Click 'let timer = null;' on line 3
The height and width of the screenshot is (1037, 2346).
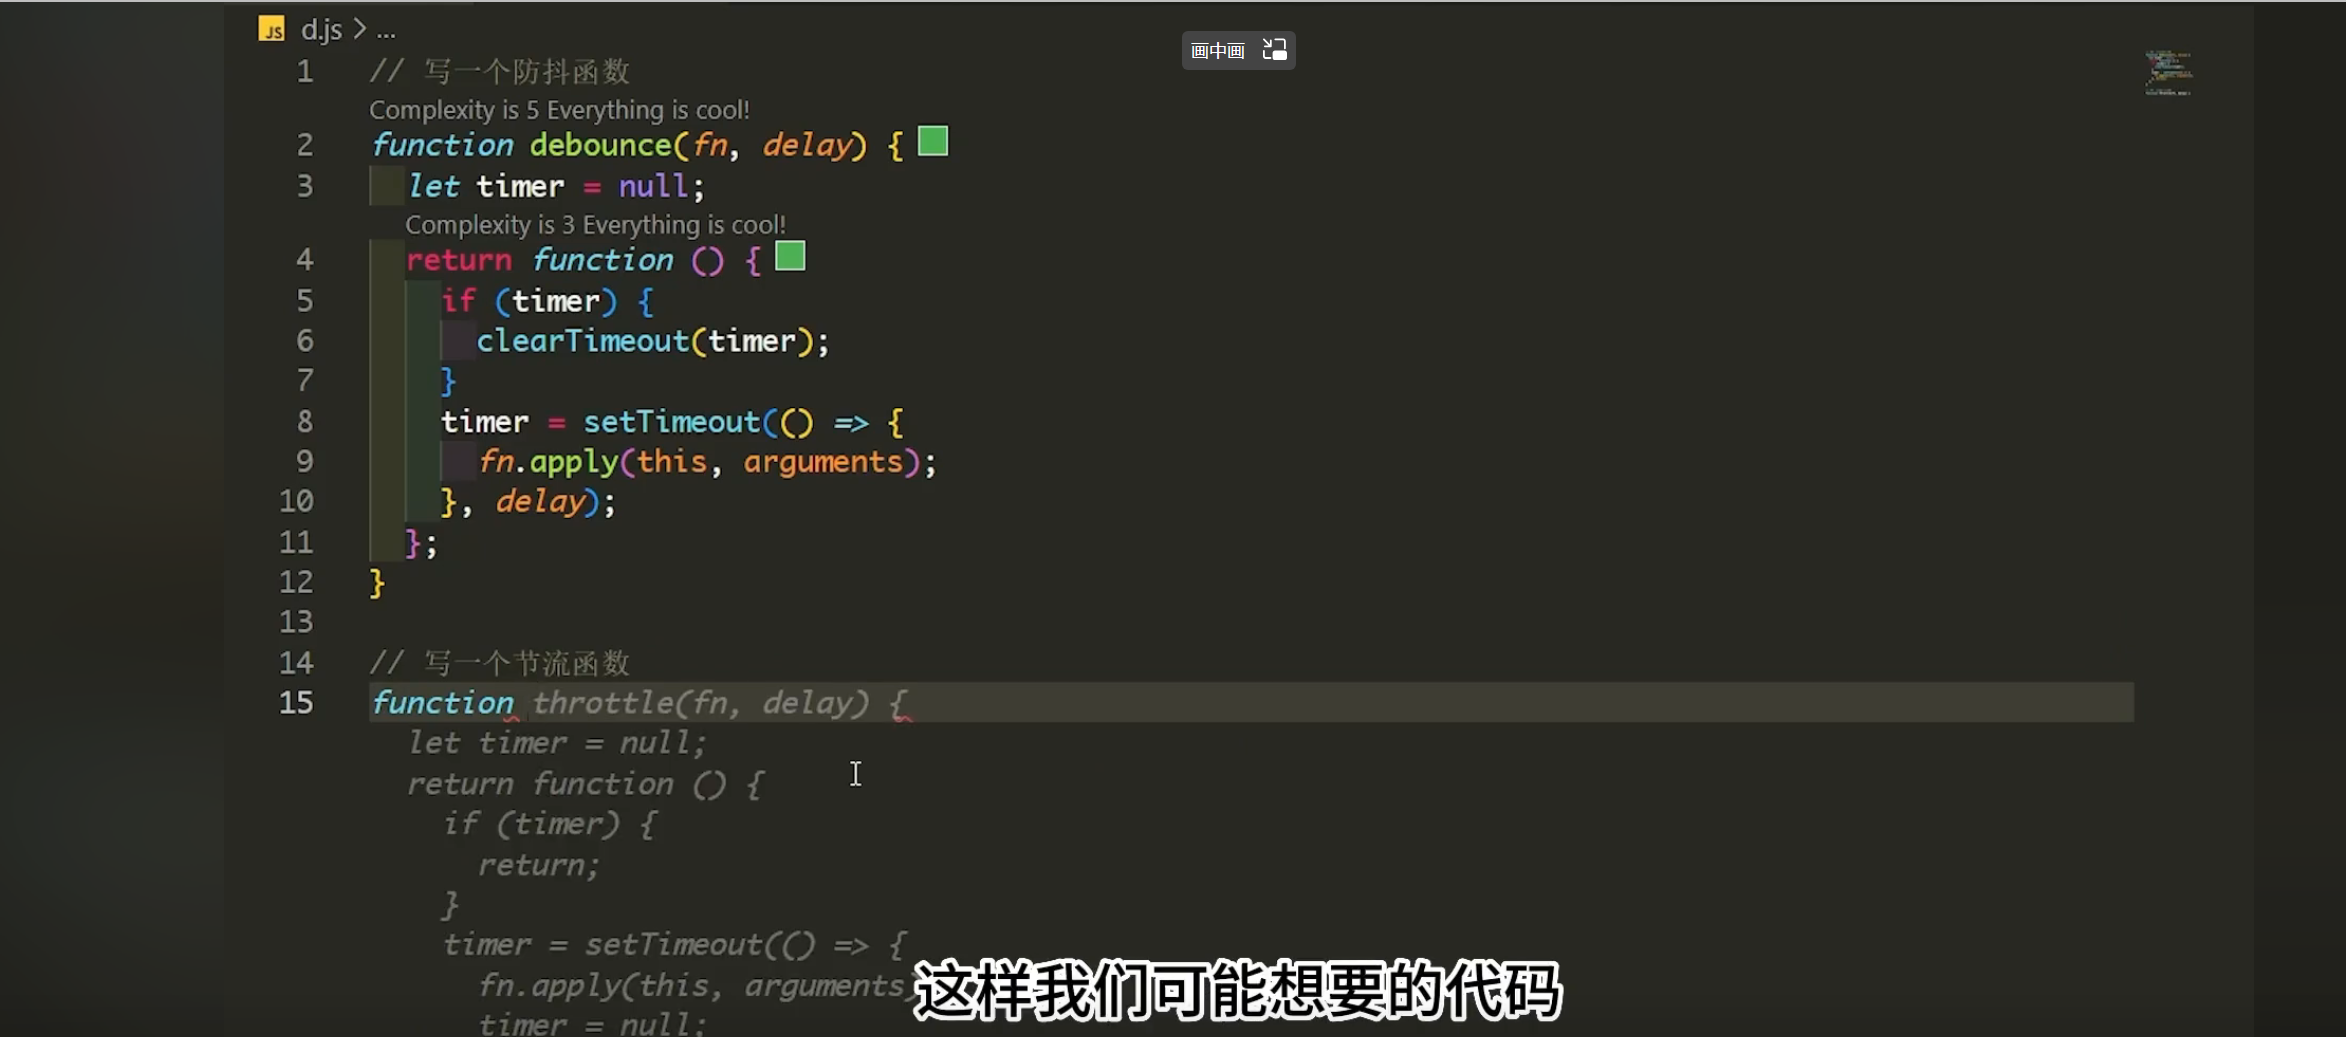(556, 186)
